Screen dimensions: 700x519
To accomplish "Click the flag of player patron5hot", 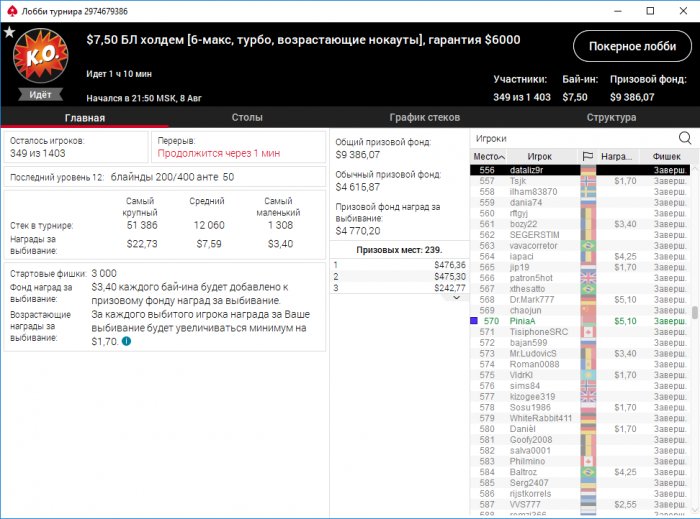I will 588,278.
